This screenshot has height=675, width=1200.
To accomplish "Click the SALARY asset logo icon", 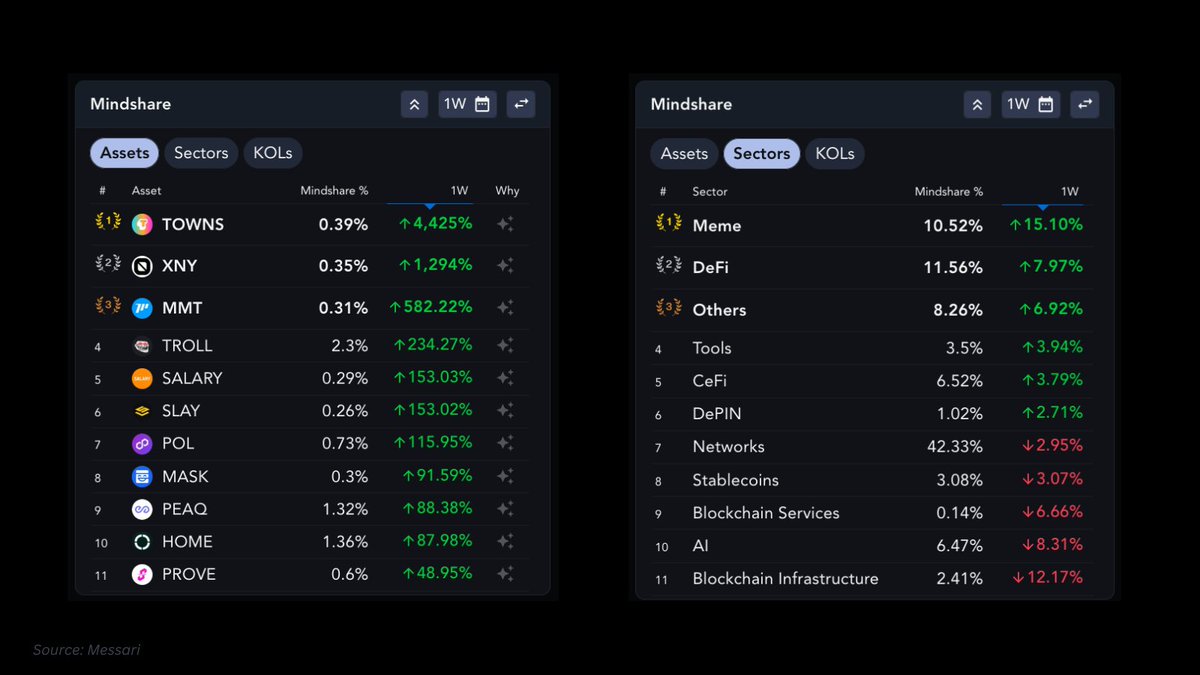I will [x=142, y=378].
